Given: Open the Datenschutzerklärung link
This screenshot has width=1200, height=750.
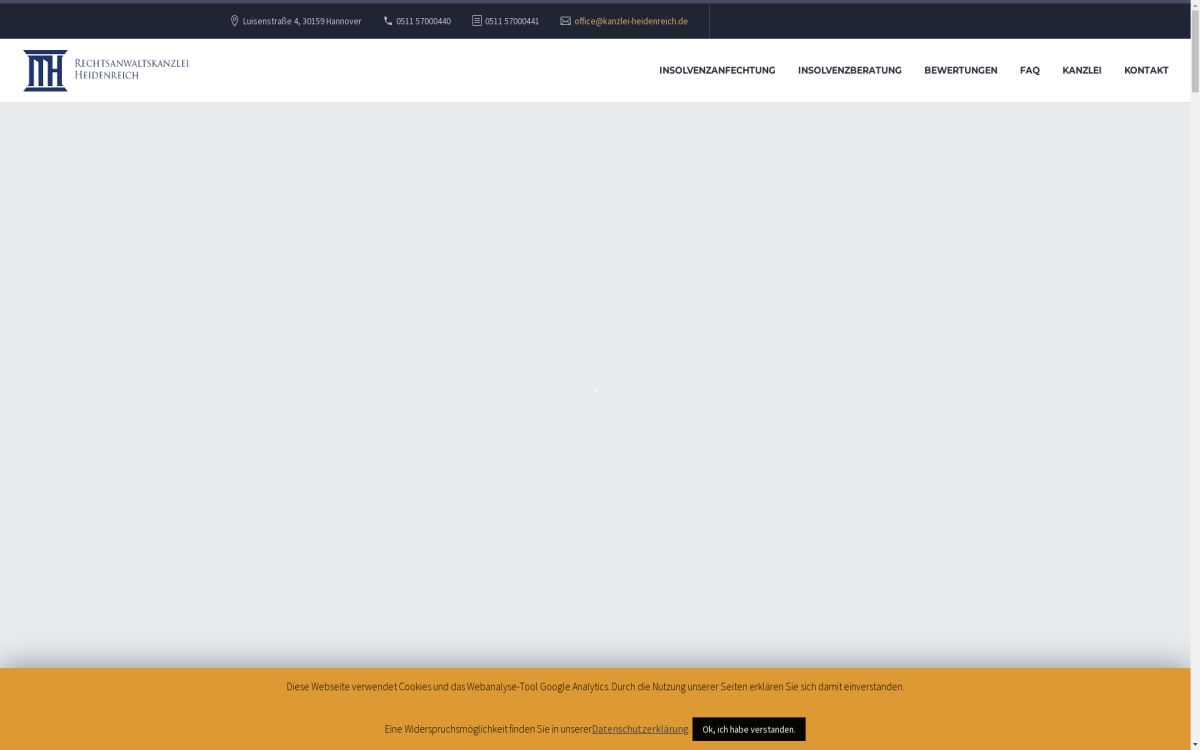Looking at the screenshot, I should click(640, 729).
